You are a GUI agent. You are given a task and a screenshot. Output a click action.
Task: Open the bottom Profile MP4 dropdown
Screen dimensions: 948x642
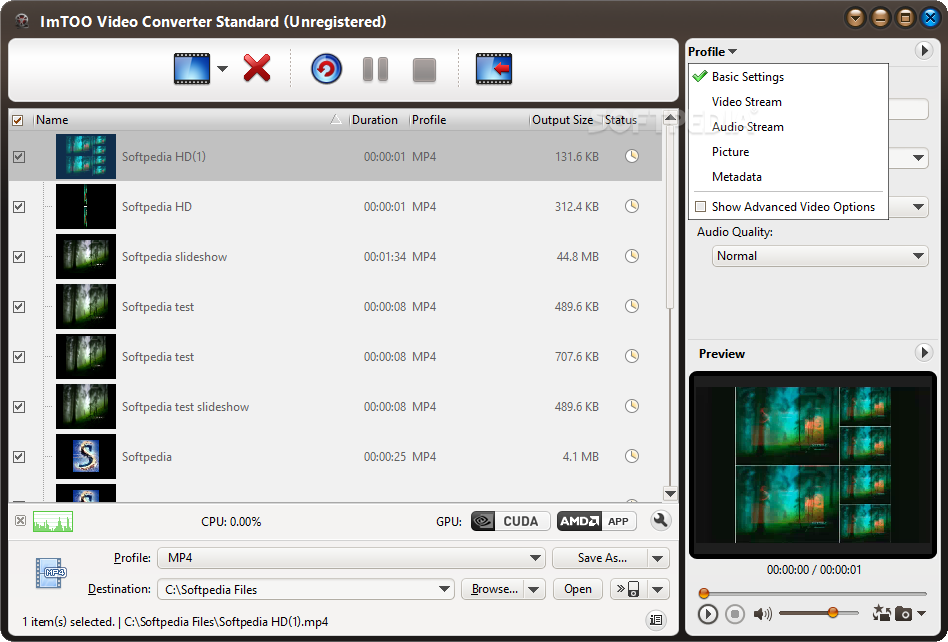pyautogui.click(x=351, y=558)
